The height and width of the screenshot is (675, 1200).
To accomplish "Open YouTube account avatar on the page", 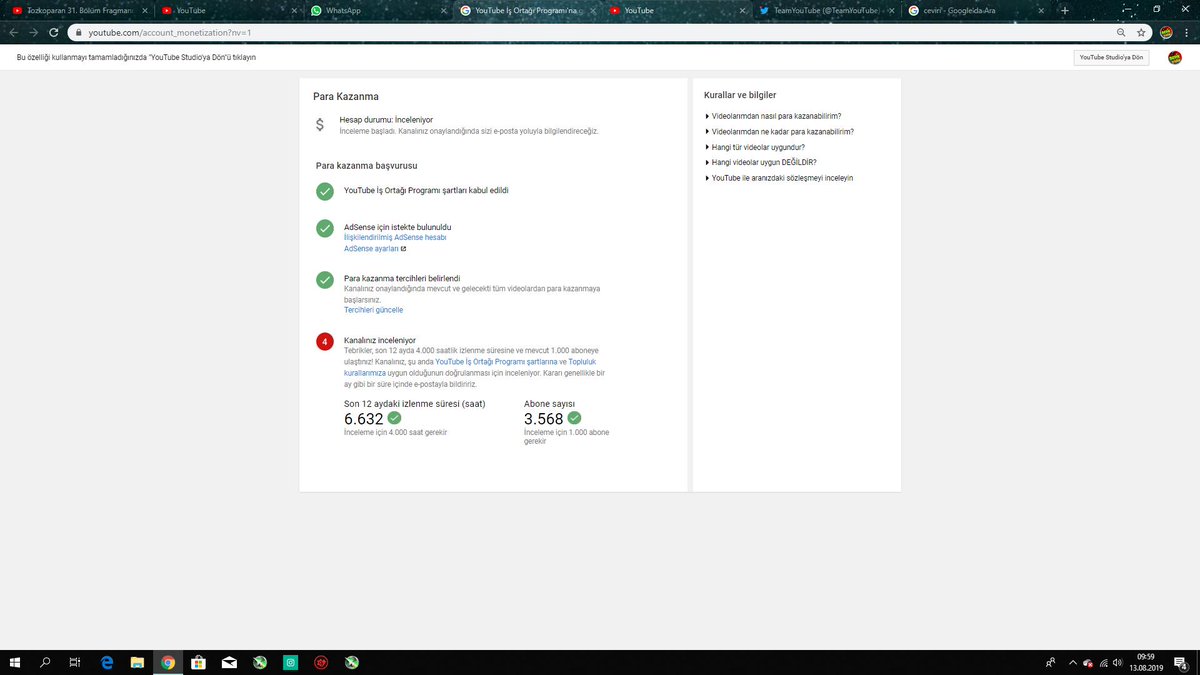I will coord(1174,57).
